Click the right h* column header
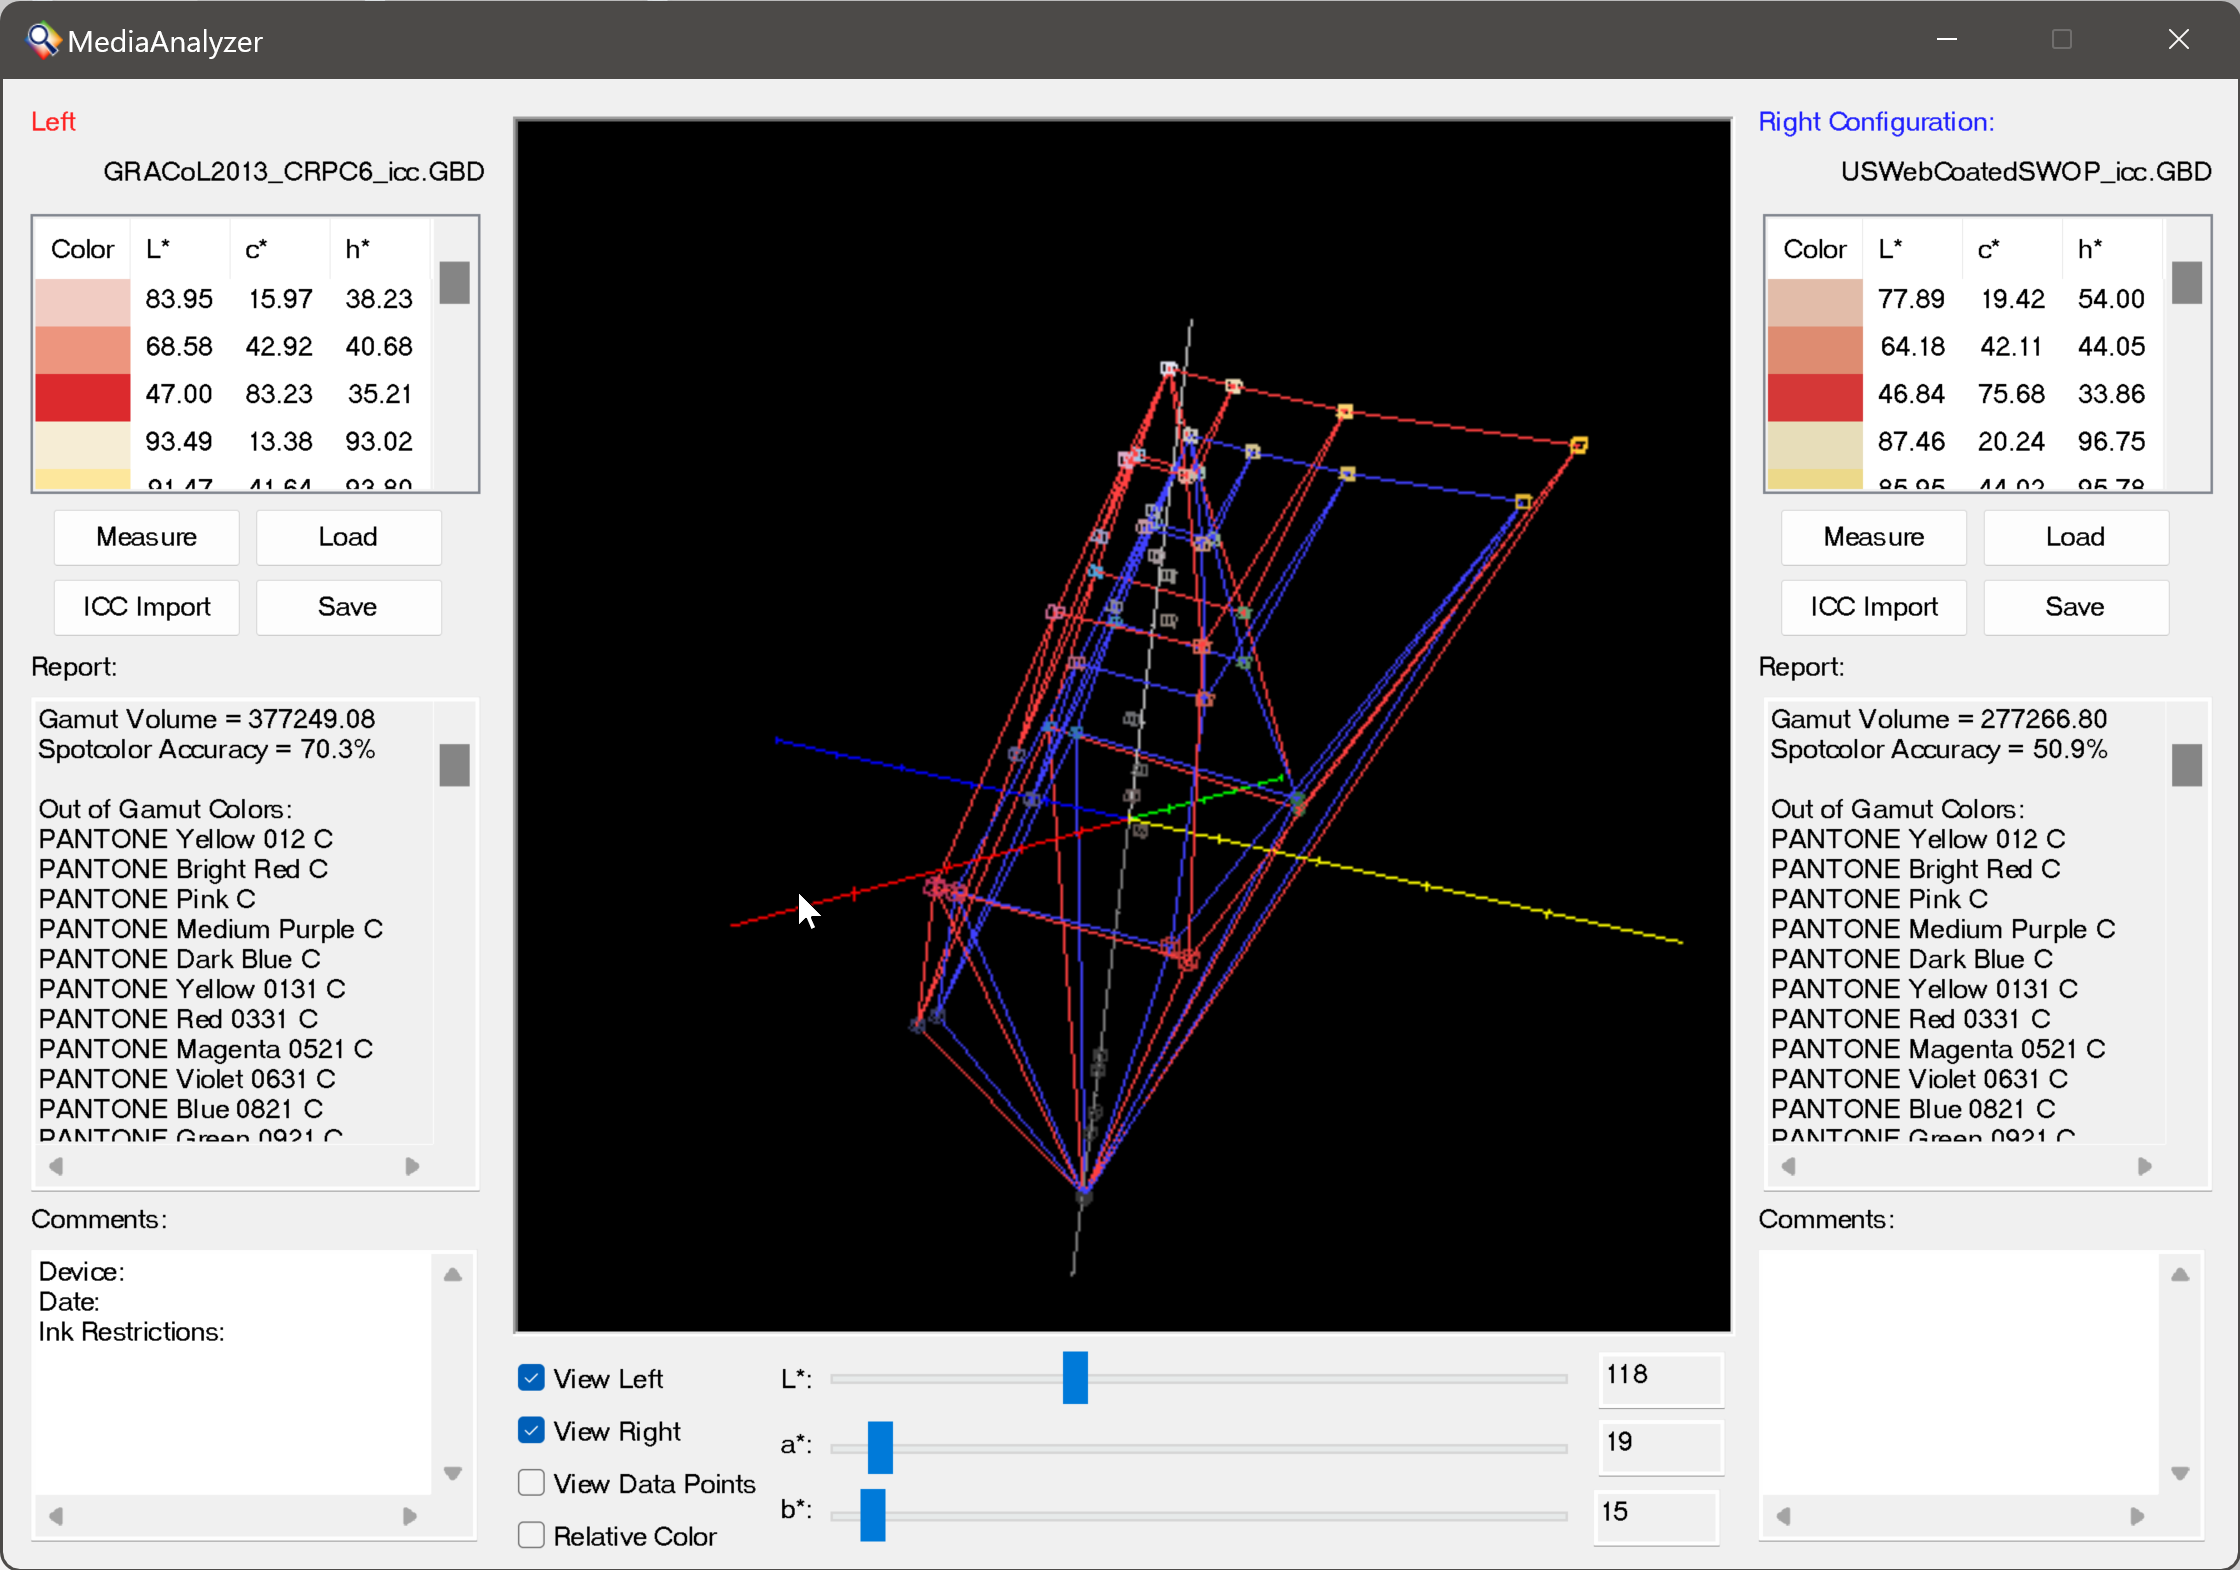This screenshot has height=1570, width=2240. [2112, 249]
